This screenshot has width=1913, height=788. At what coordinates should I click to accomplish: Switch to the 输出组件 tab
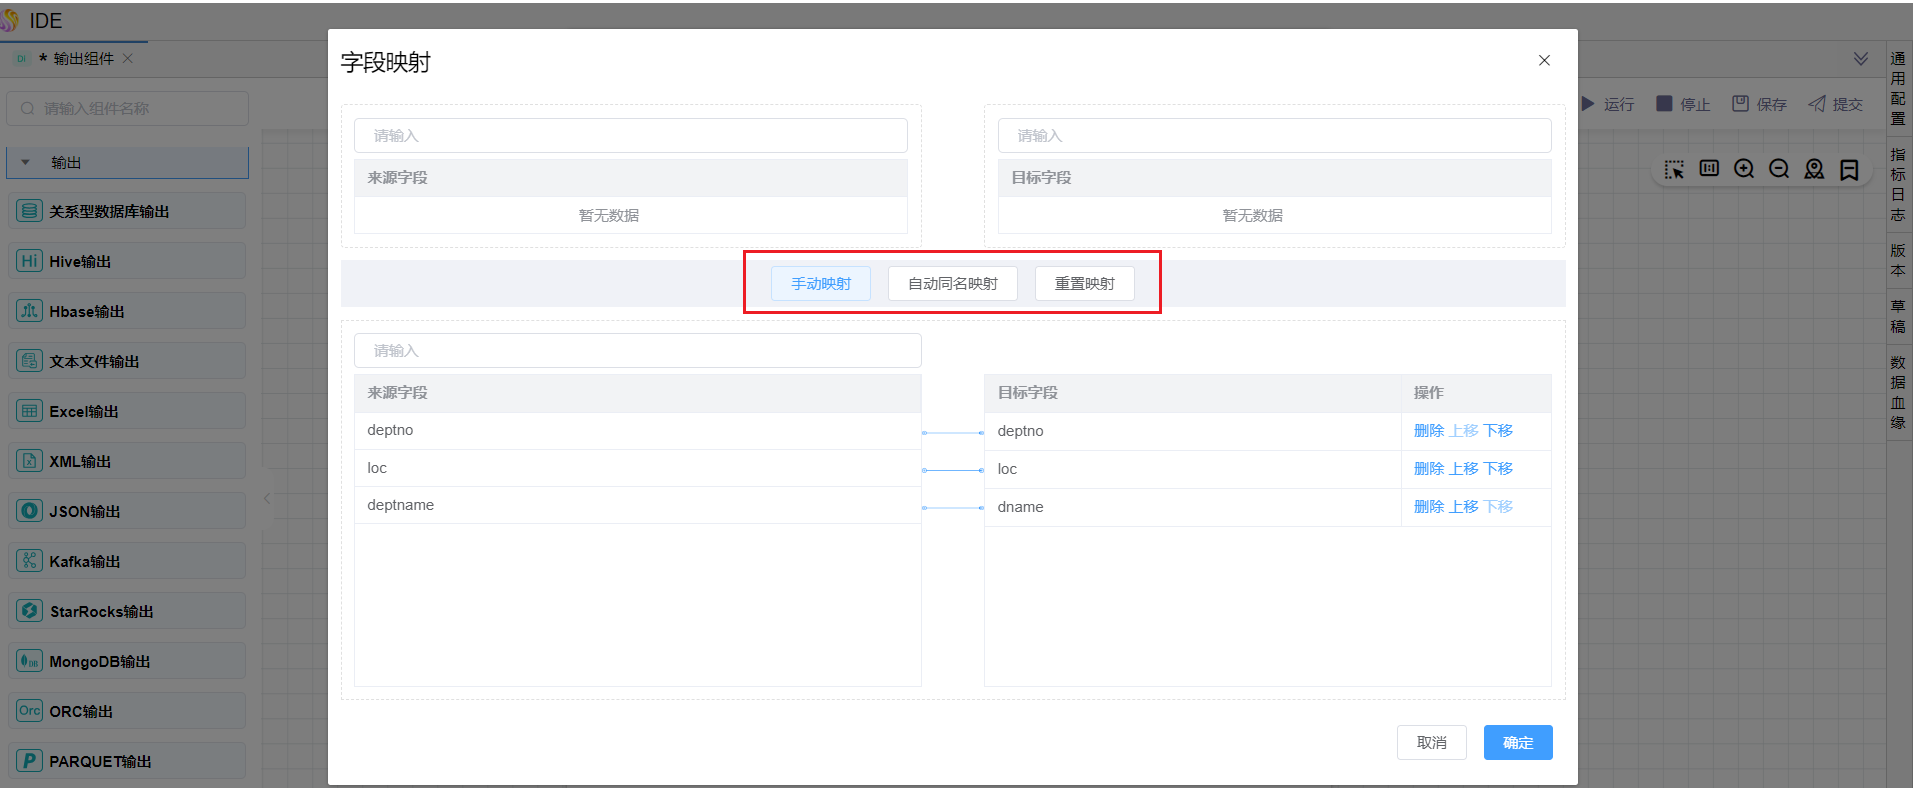coord(83,59)
